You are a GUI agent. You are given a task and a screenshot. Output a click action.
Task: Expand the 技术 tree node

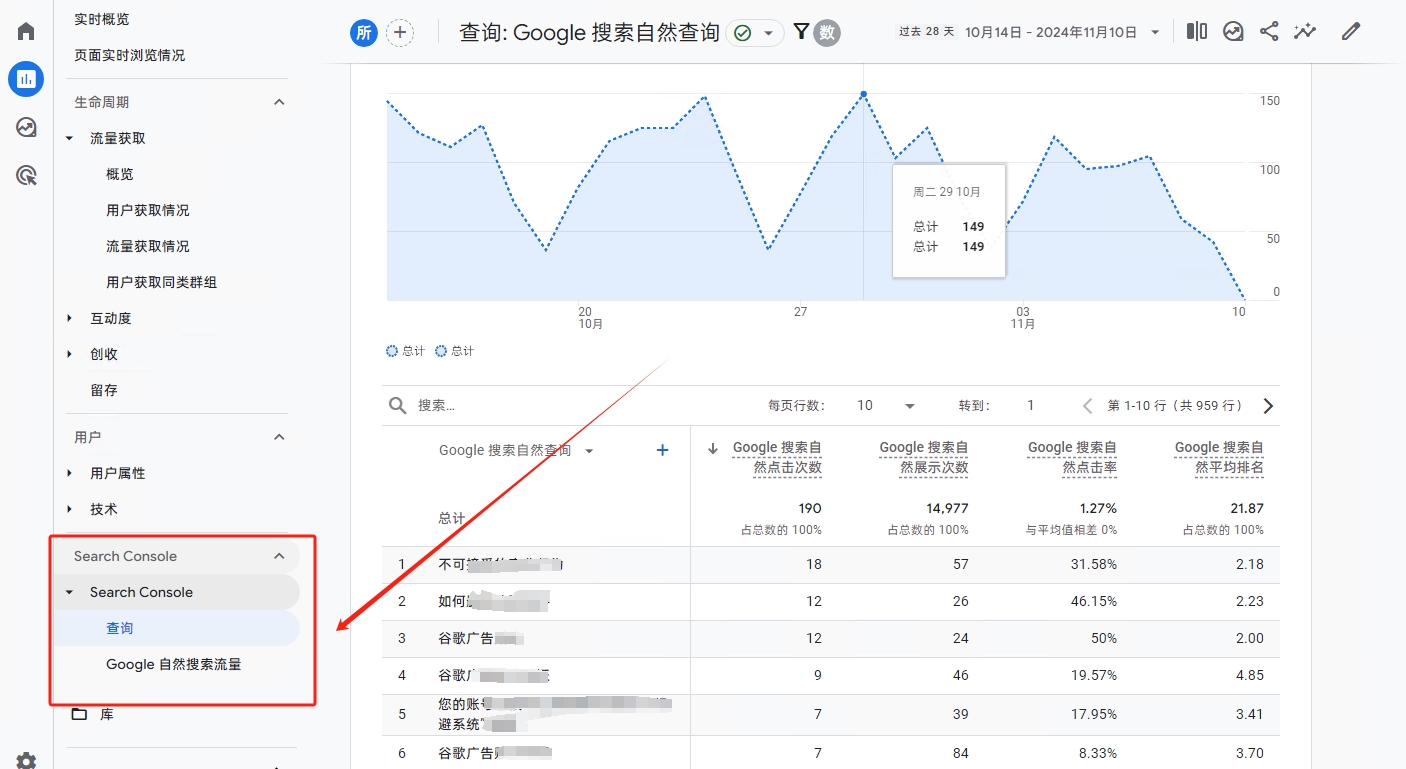[69, 509]
